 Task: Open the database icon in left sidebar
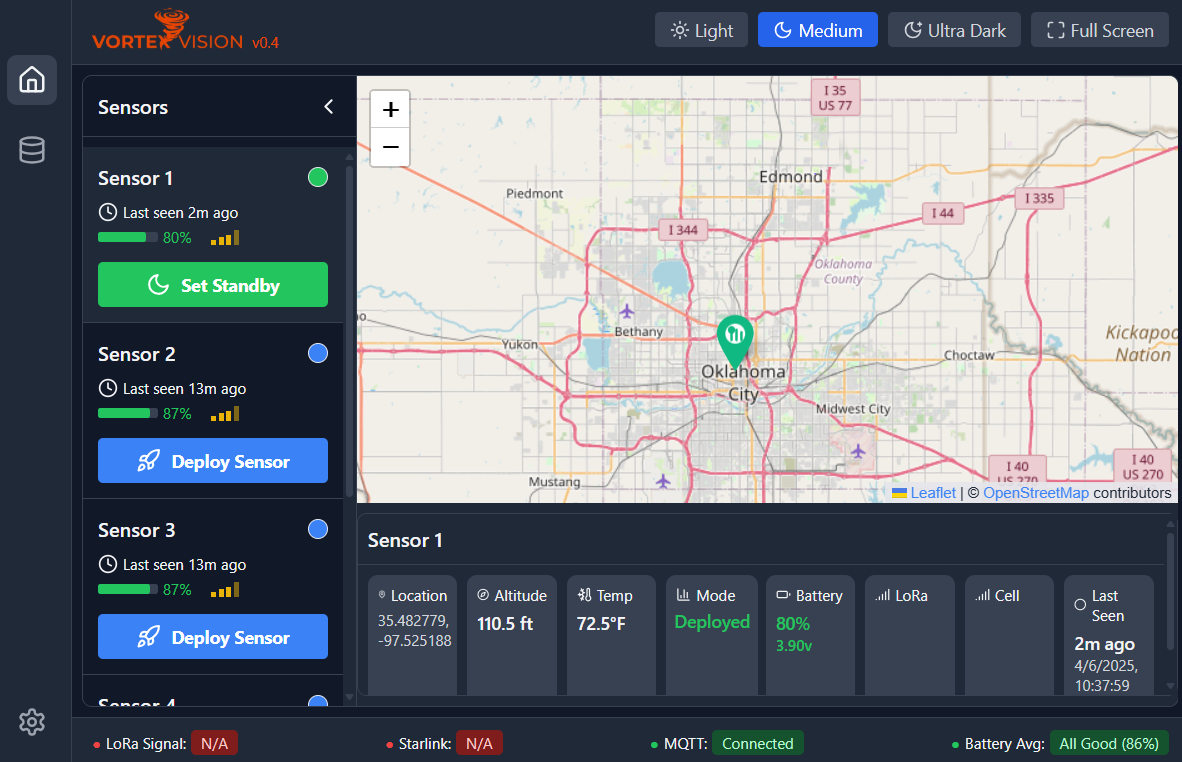click(x=32, y=151)
